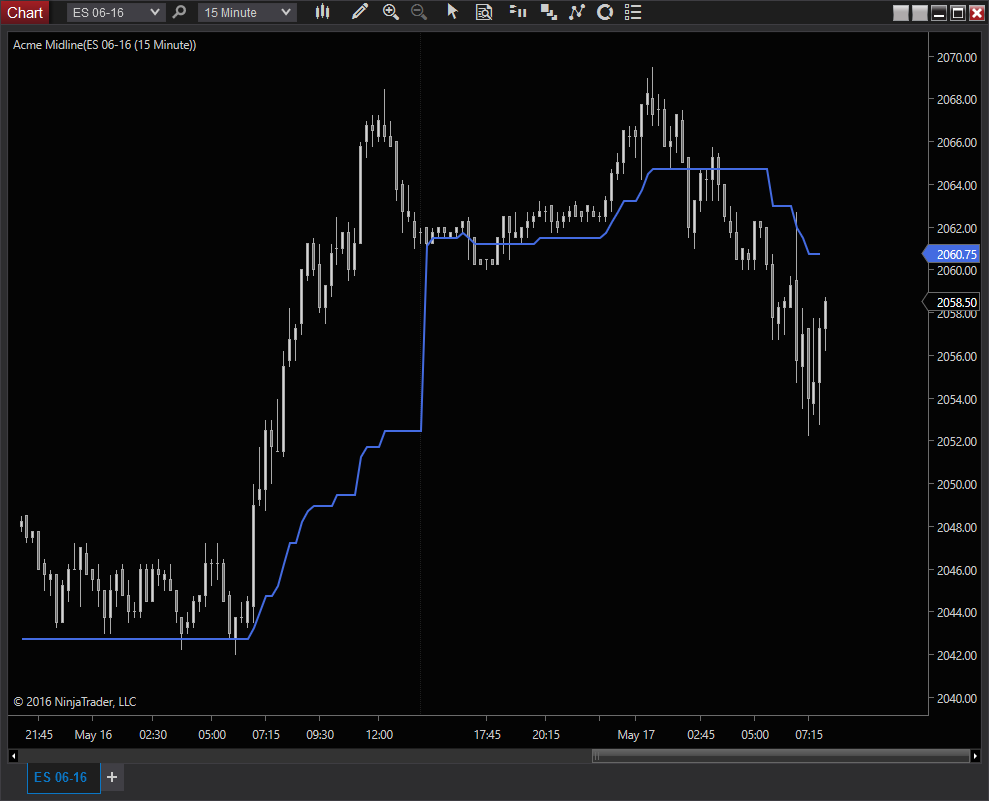
Task: Open the Data Box icon
Action: tap(484, 12)
